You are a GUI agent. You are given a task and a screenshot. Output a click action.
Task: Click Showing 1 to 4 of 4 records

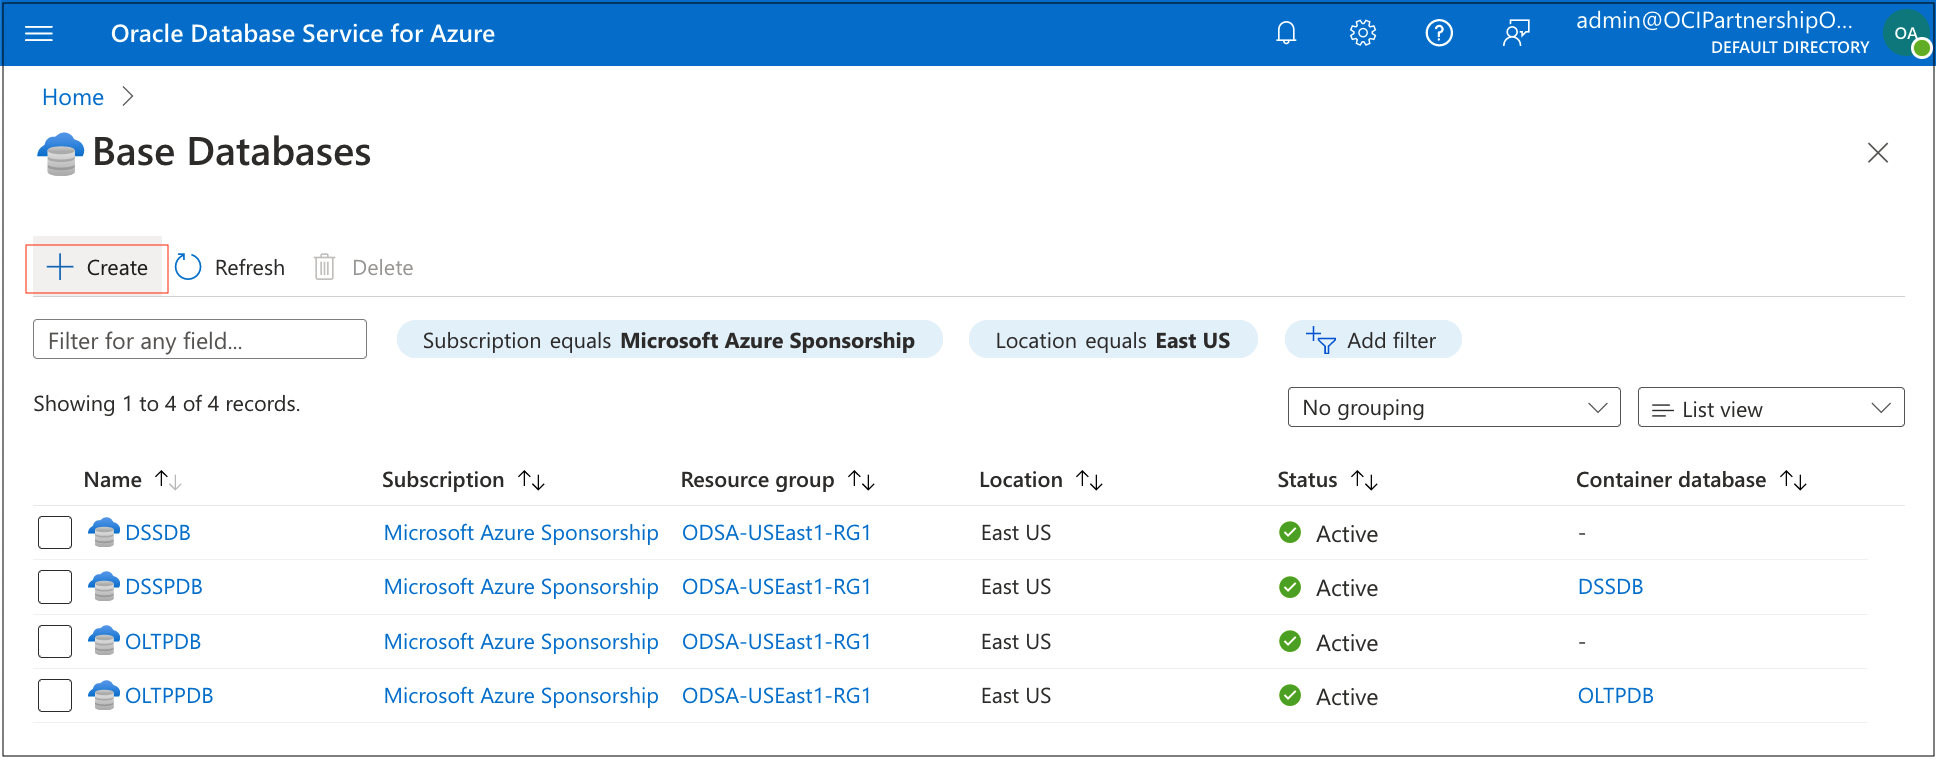pos(167,404)
